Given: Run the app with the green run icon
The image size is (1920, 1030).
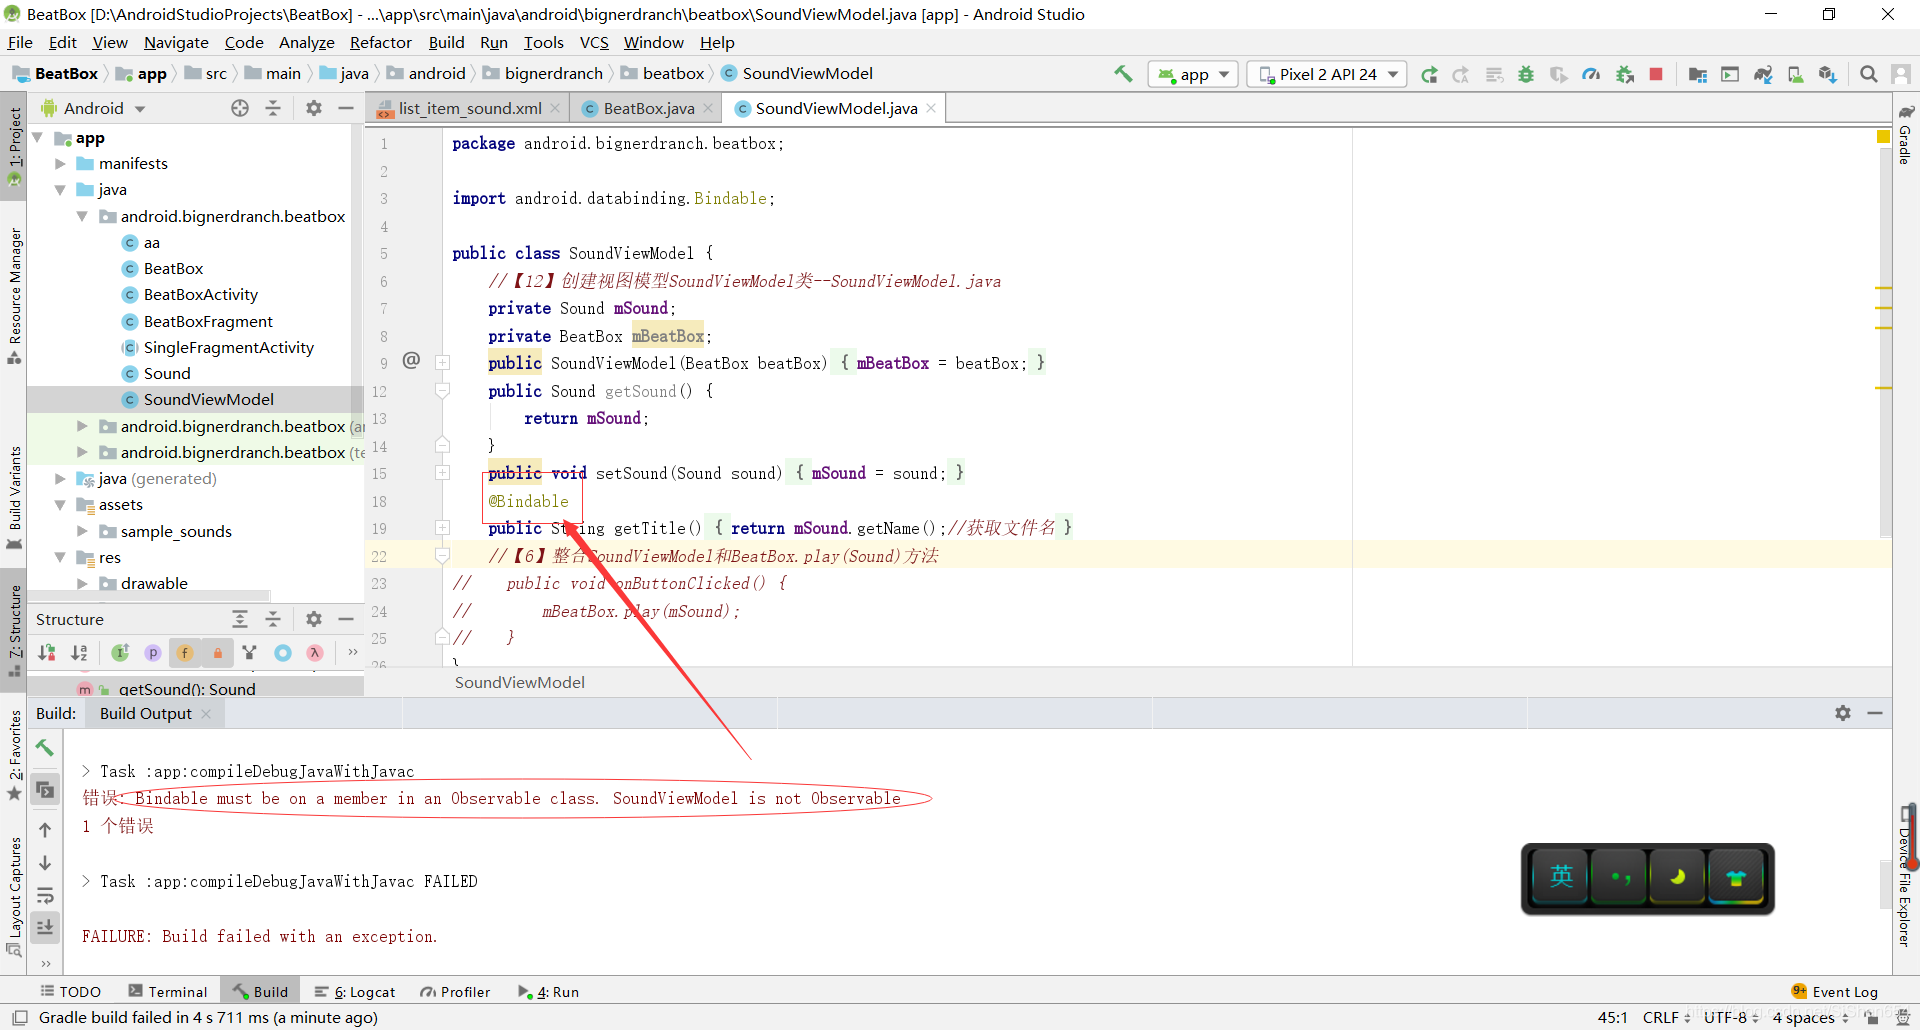Looking at the screenshot, I should tap(1429, 74).
